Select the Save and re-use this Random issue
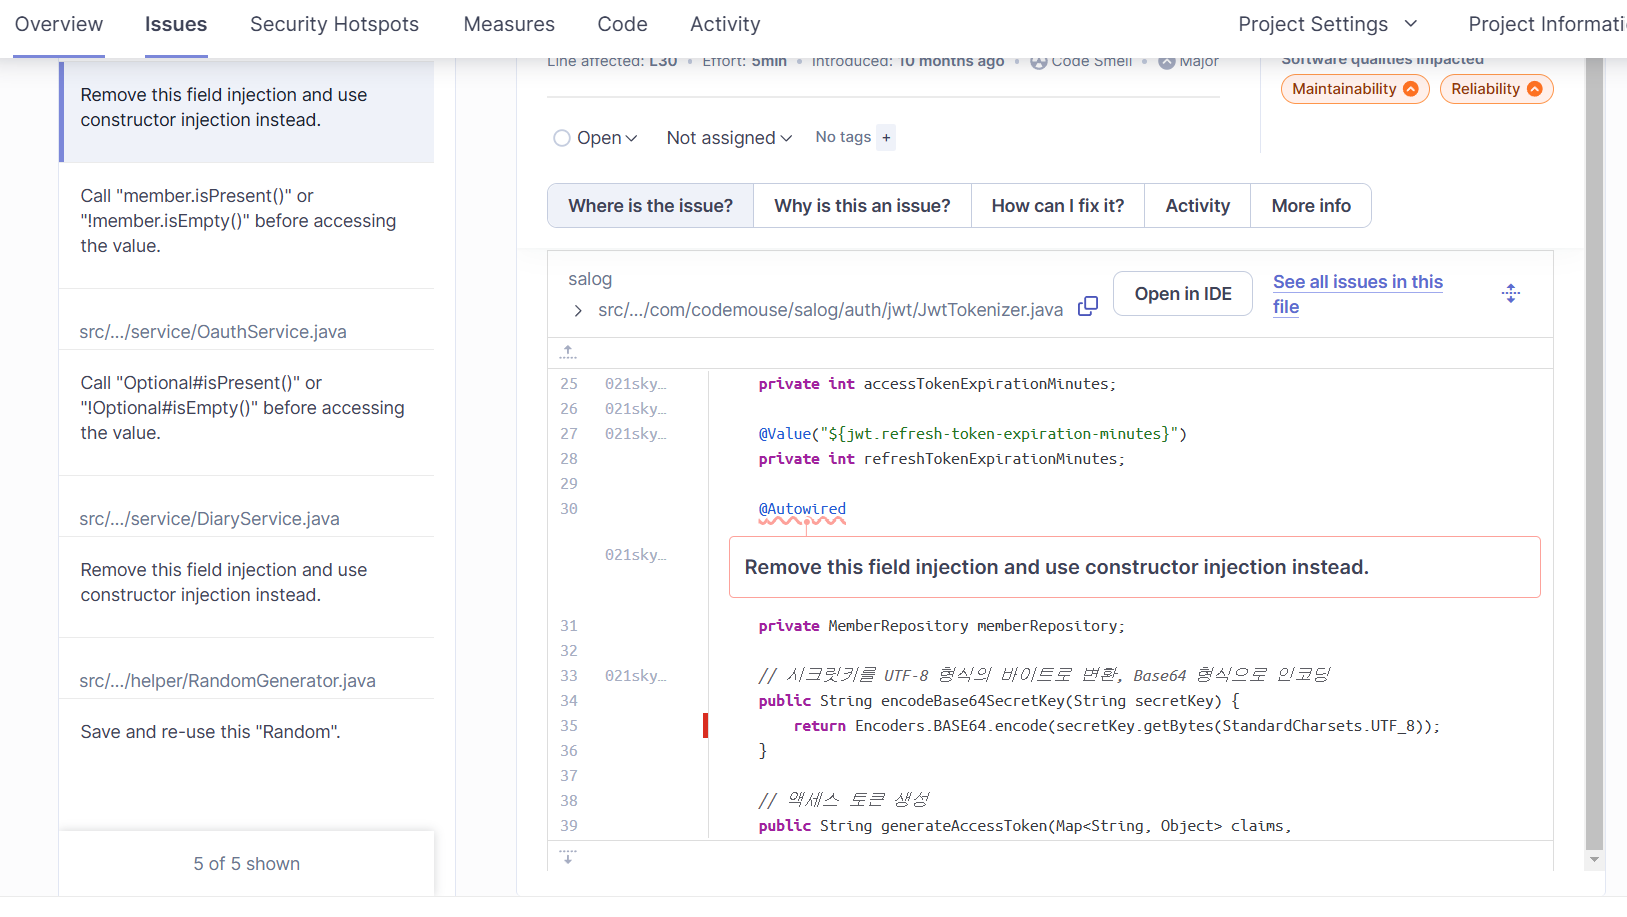This screenshot has width=1627, height=917. [247, 732]
